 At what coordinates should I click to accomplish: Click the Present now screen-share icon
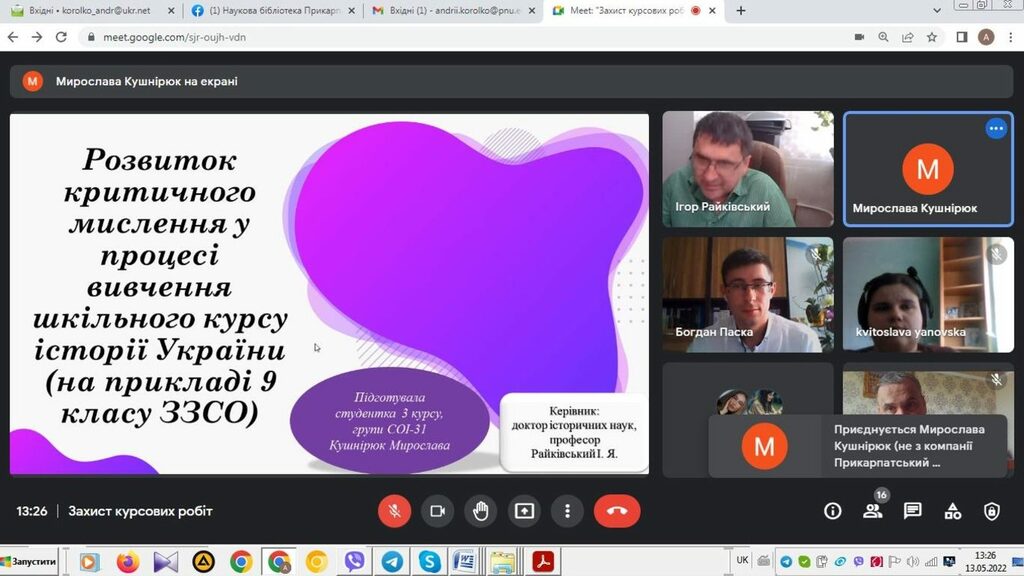(524, 511)
